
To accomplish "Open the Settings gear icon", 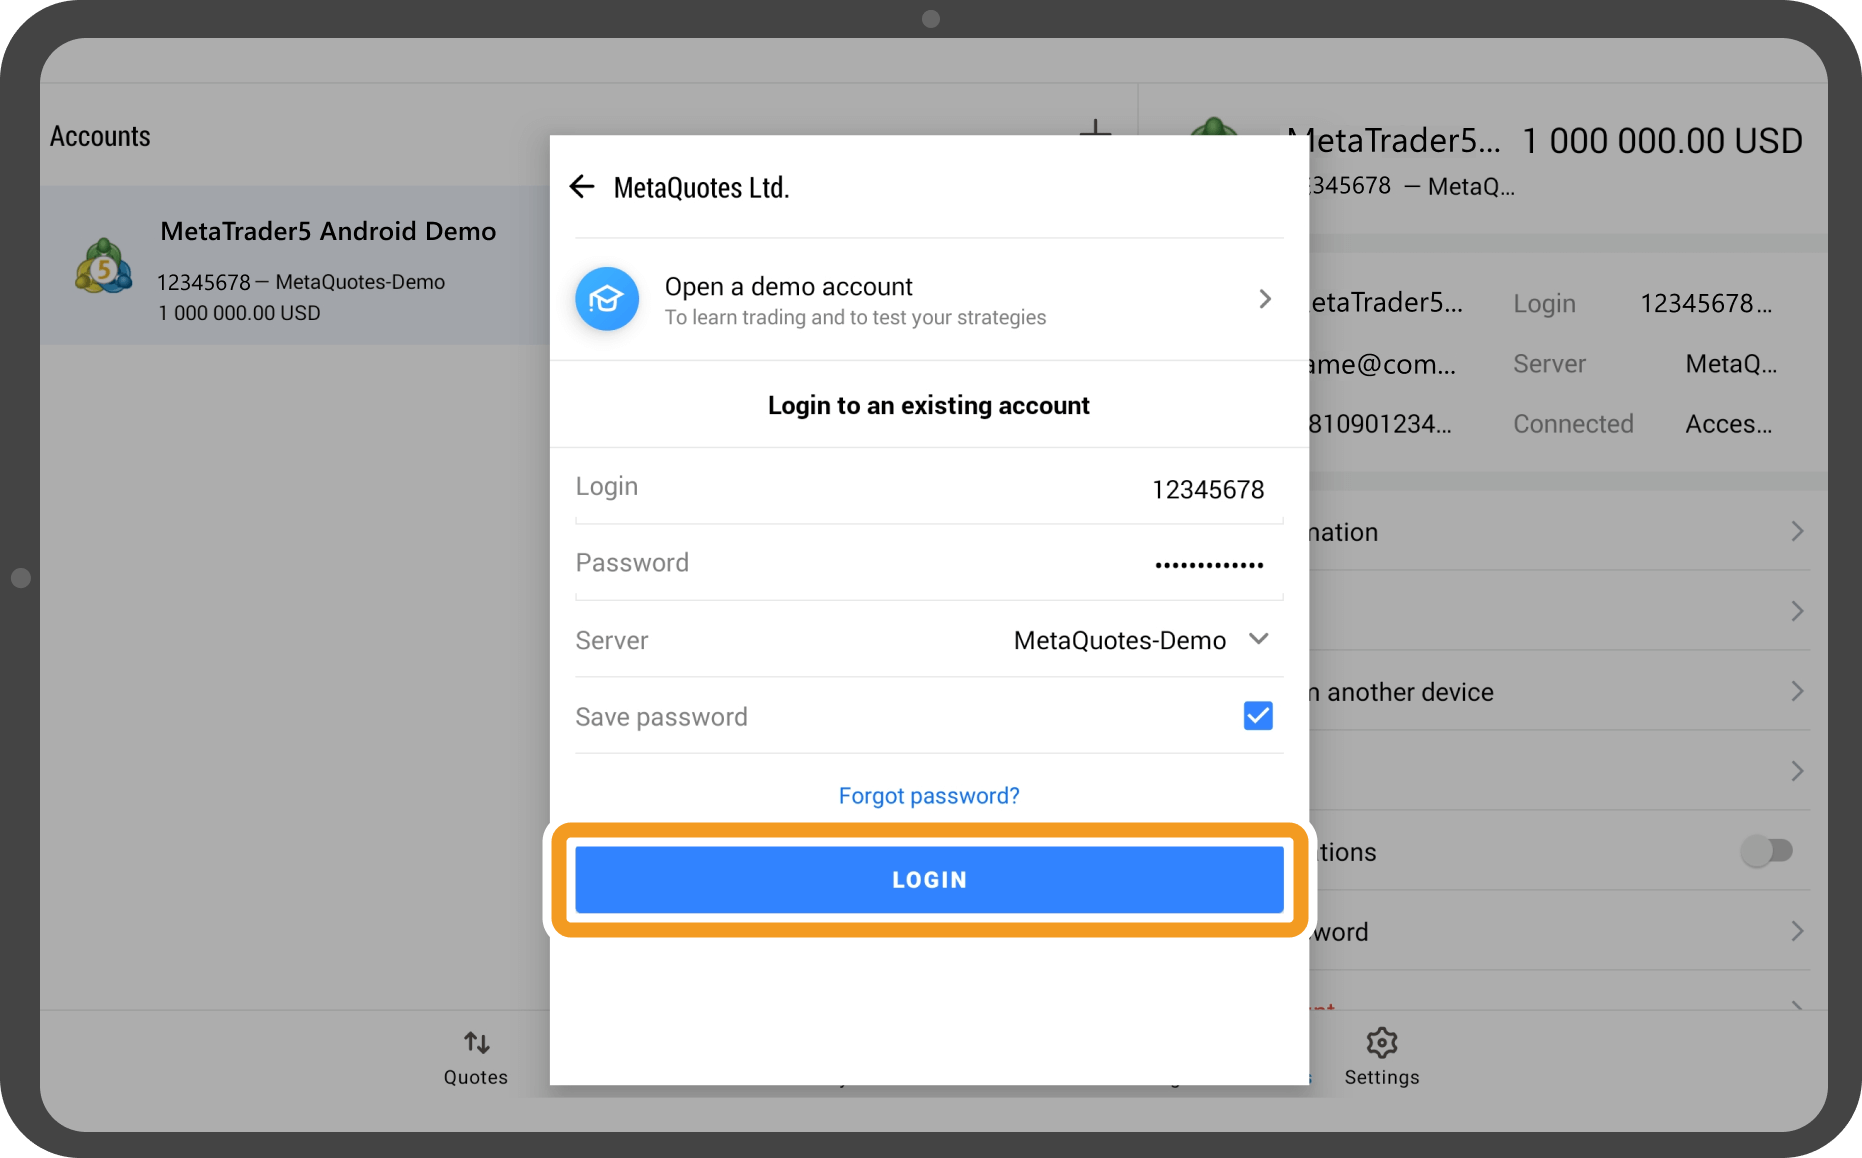I will 1381,1043.
